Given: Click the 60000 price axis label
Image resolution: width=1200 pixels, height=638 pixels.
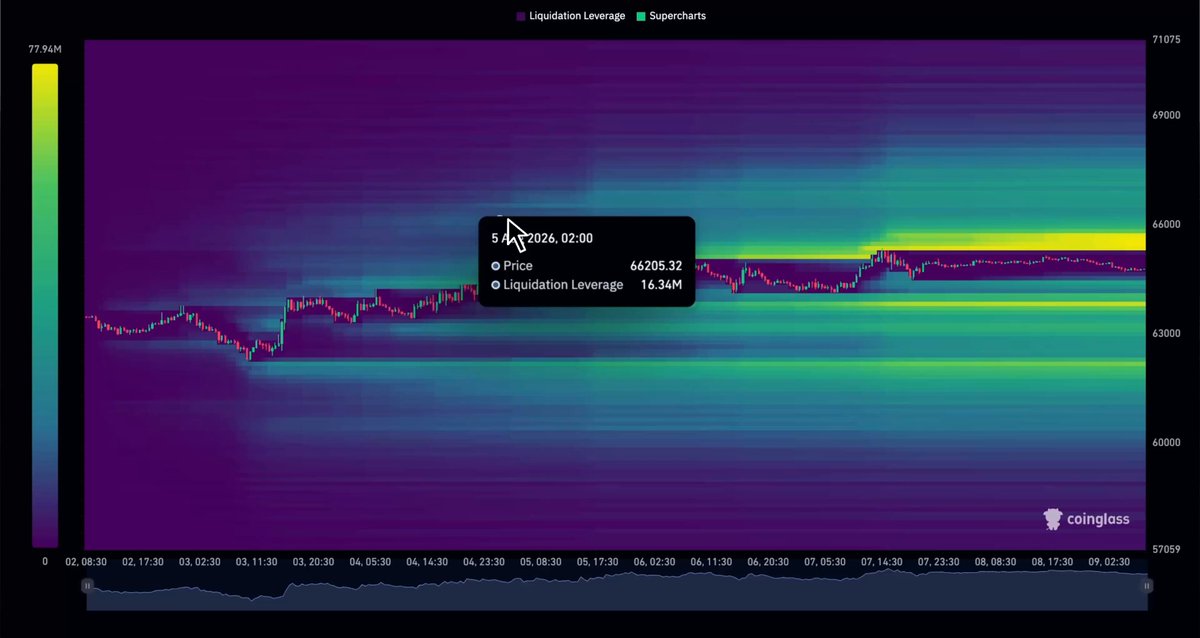Looking at the screenshot, I should pos(1164,442).
